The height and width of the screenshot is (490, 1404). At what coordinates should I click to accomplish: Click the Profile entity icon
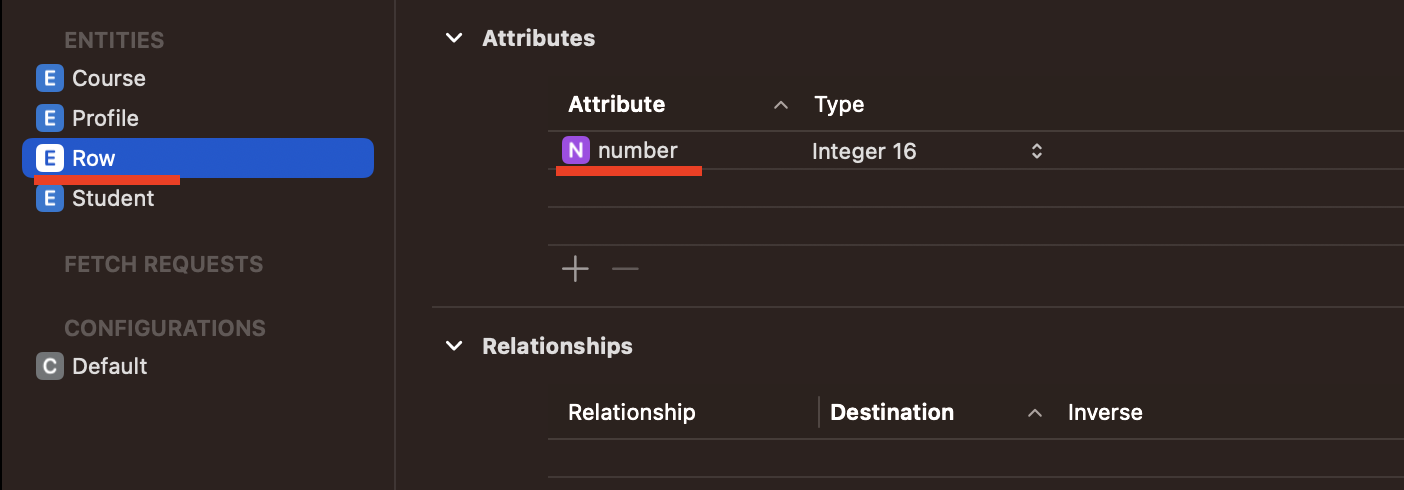tap(49, 118)
